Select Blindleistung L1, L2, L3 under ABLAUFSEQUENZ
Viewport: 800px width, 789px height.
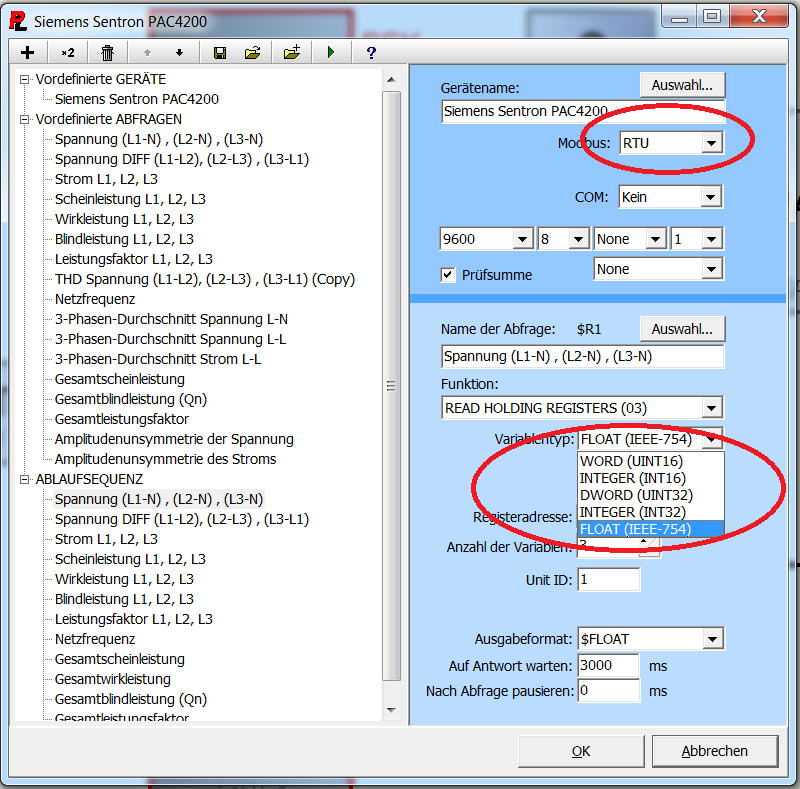pos(124,599)
